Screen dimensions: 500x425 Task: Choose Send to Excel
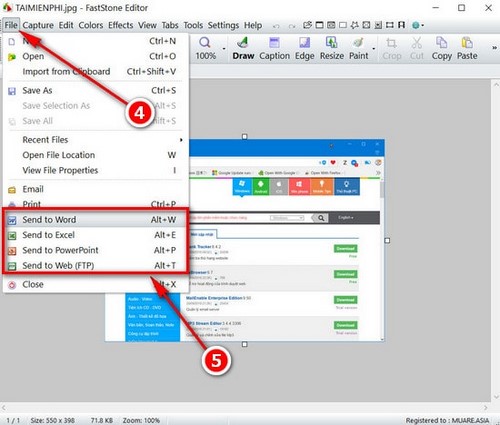pyautogui.click(x=95, y=235)
